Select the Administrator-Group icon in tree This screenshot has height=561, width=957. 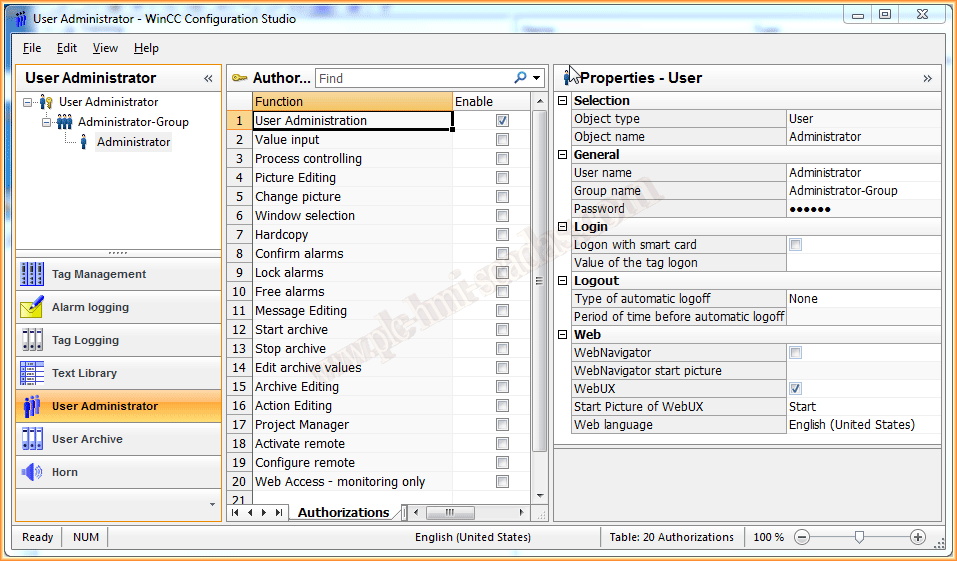64,122
